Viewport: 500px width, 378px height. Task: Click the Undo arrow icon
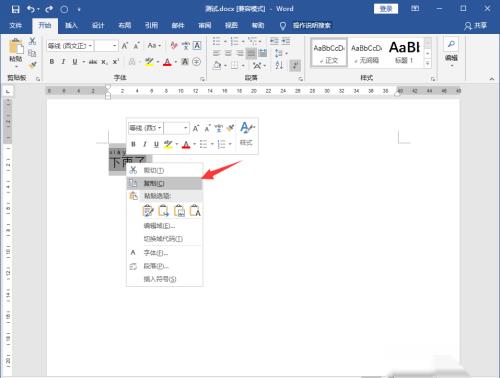click(x=31, y=9)
